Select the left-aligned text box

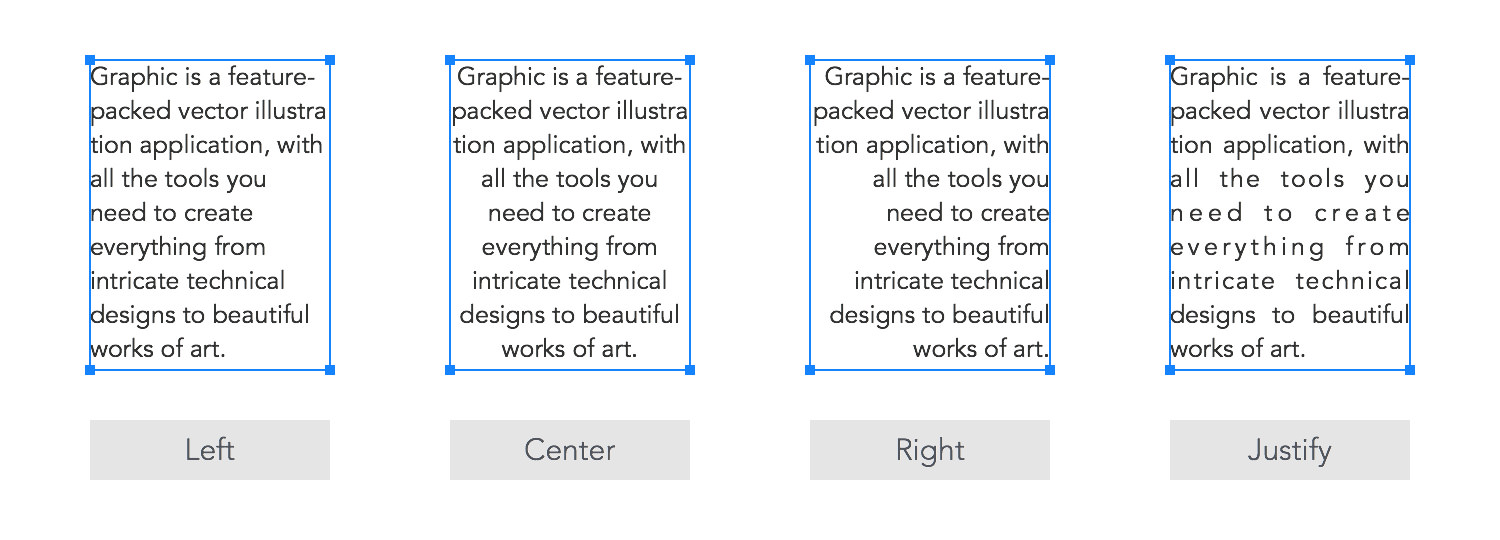[210, 215]
